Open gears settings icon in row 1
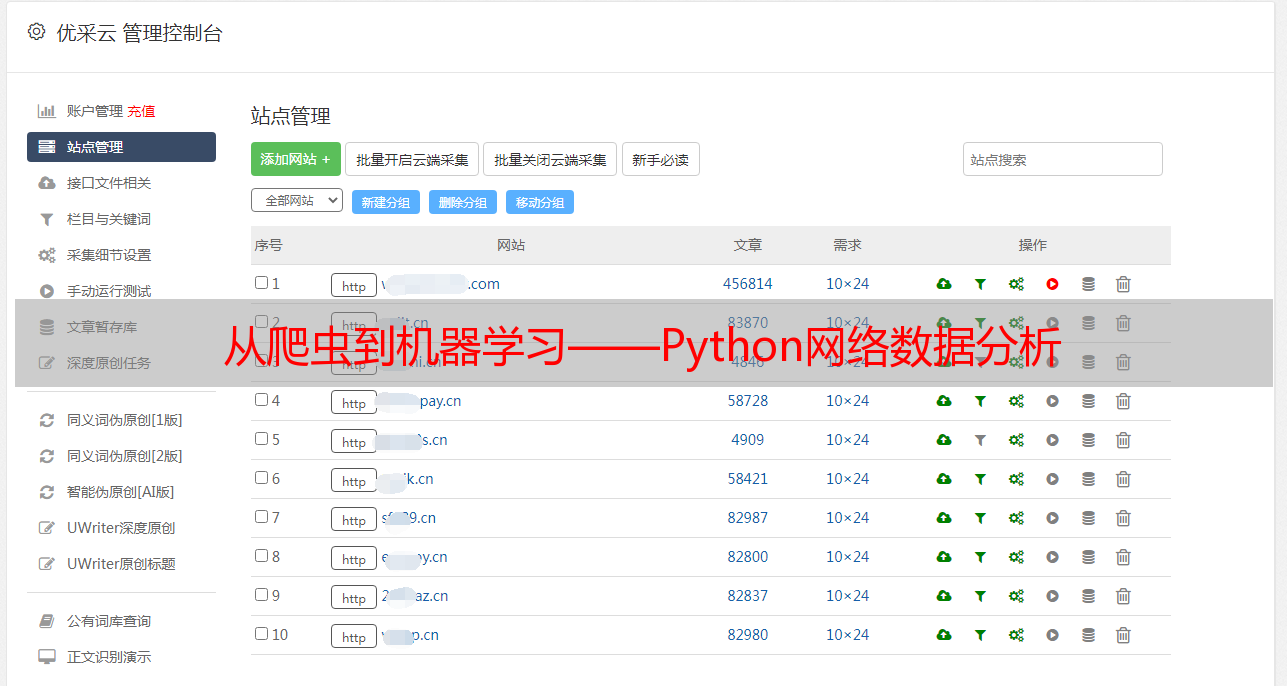The image size is (1287, 686). point(1016,284)
